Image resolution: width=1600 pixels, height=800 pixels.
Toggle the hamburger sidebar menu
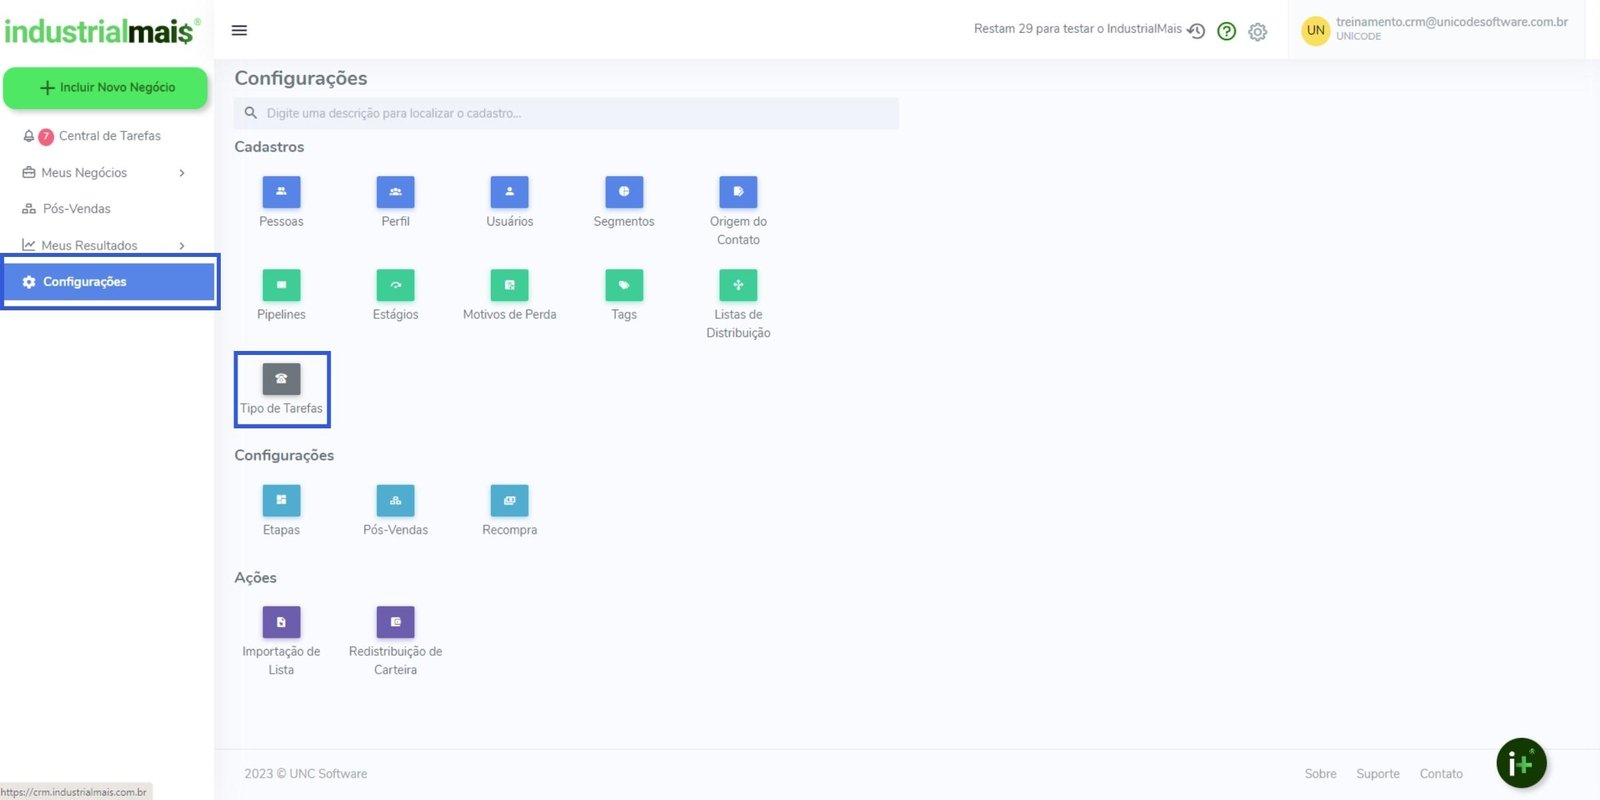pos(239,30)
